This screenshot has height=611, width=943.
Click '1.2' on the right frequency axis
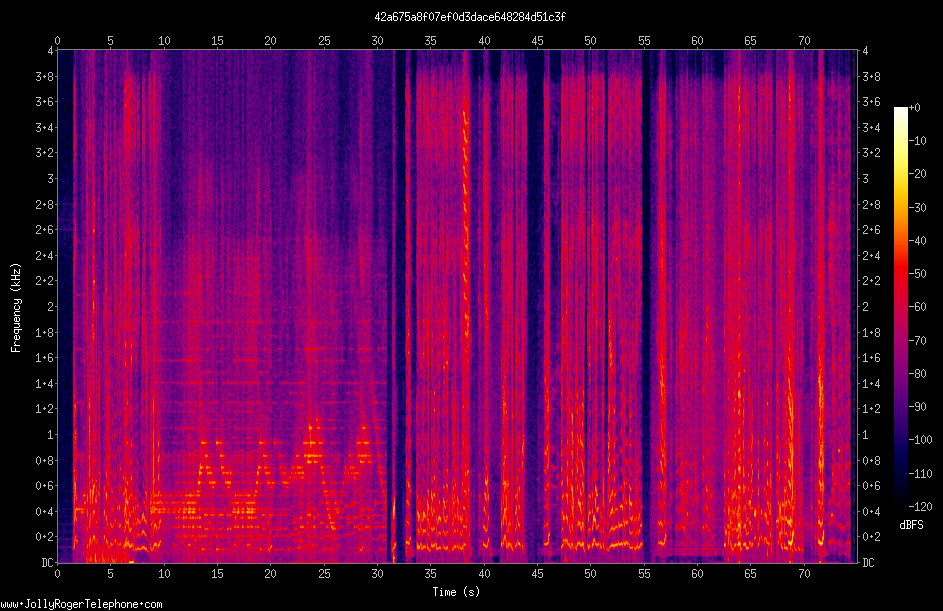pos(871,409)
